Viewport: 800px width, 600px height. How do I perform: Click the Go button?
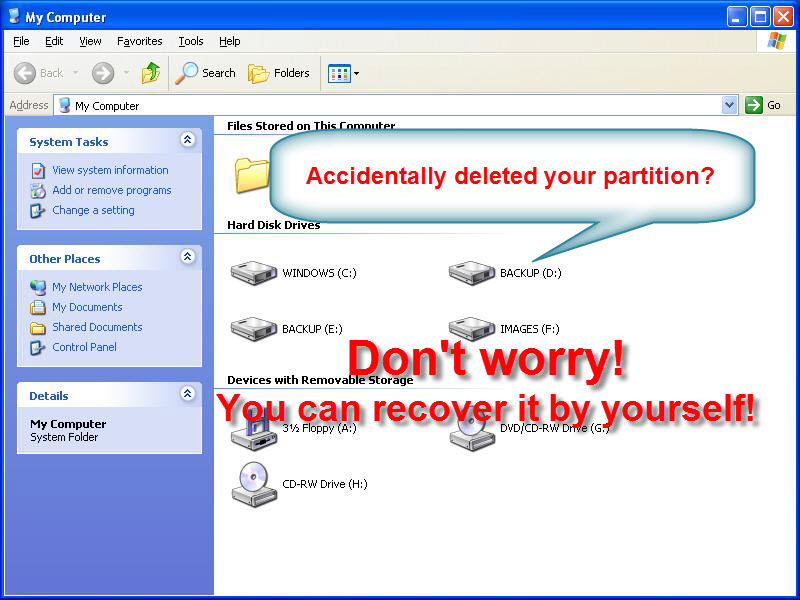(x=763, y=105)
